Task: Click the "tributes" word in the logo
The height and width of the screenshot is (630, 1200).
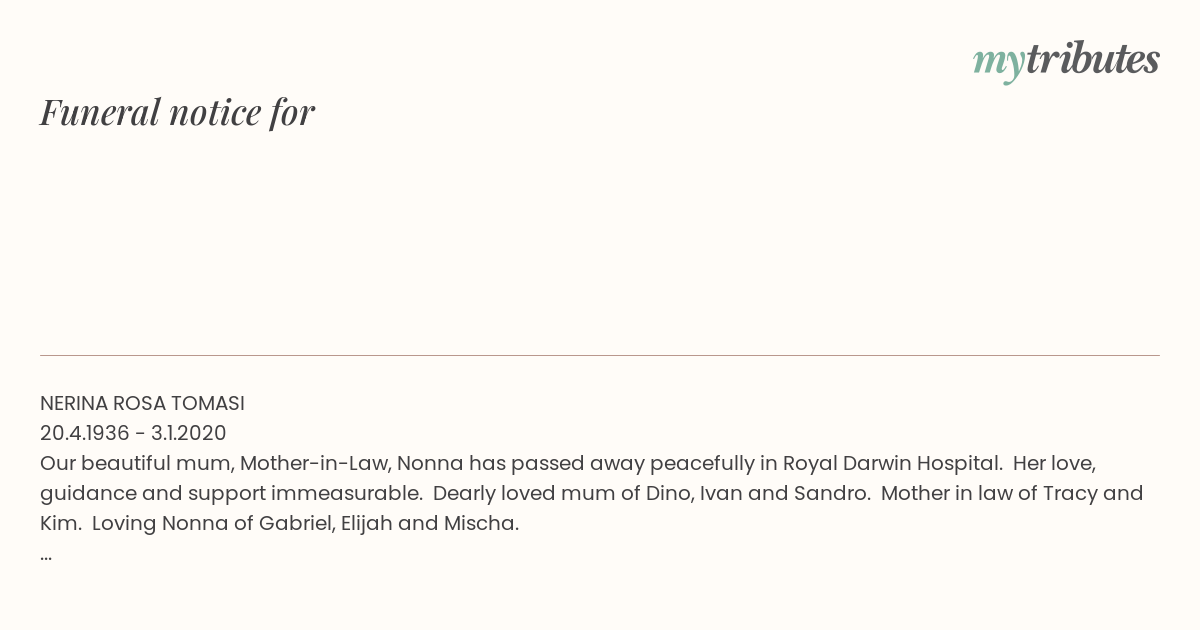Action: (1092, 59)
